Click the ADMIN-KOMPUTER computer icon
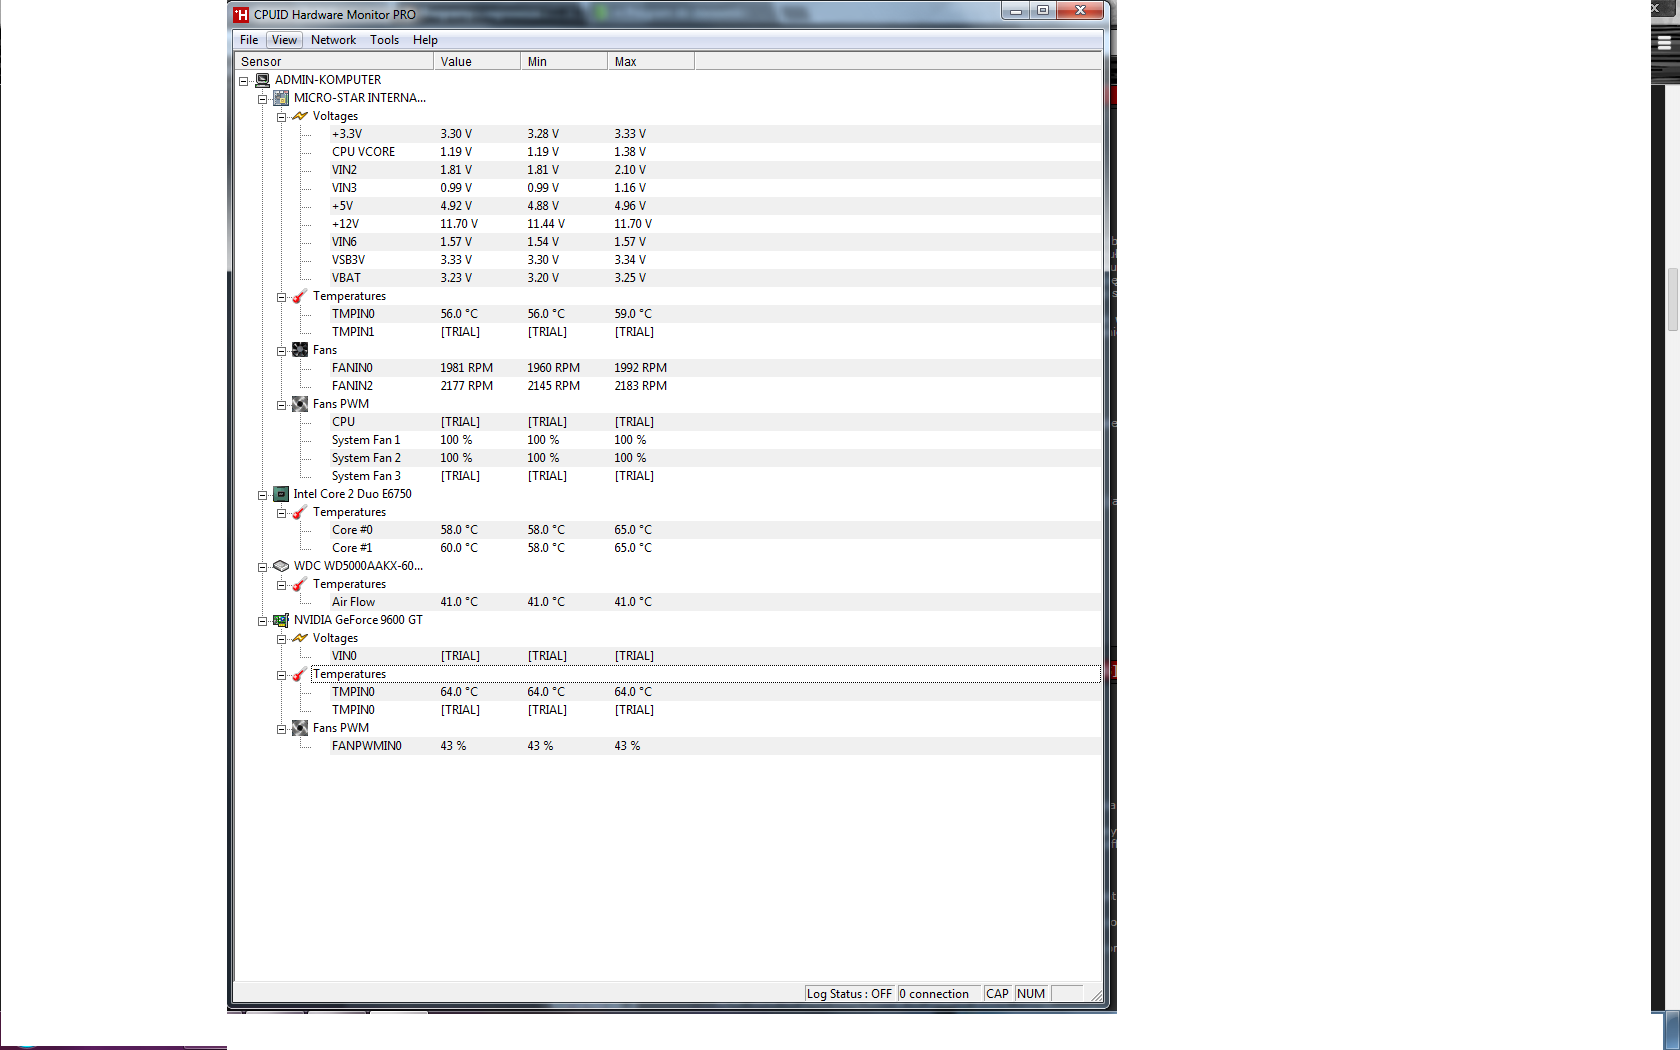The width and height of the screenshot is (1680, 1050). pyautogui.click(x=262, y=80)
